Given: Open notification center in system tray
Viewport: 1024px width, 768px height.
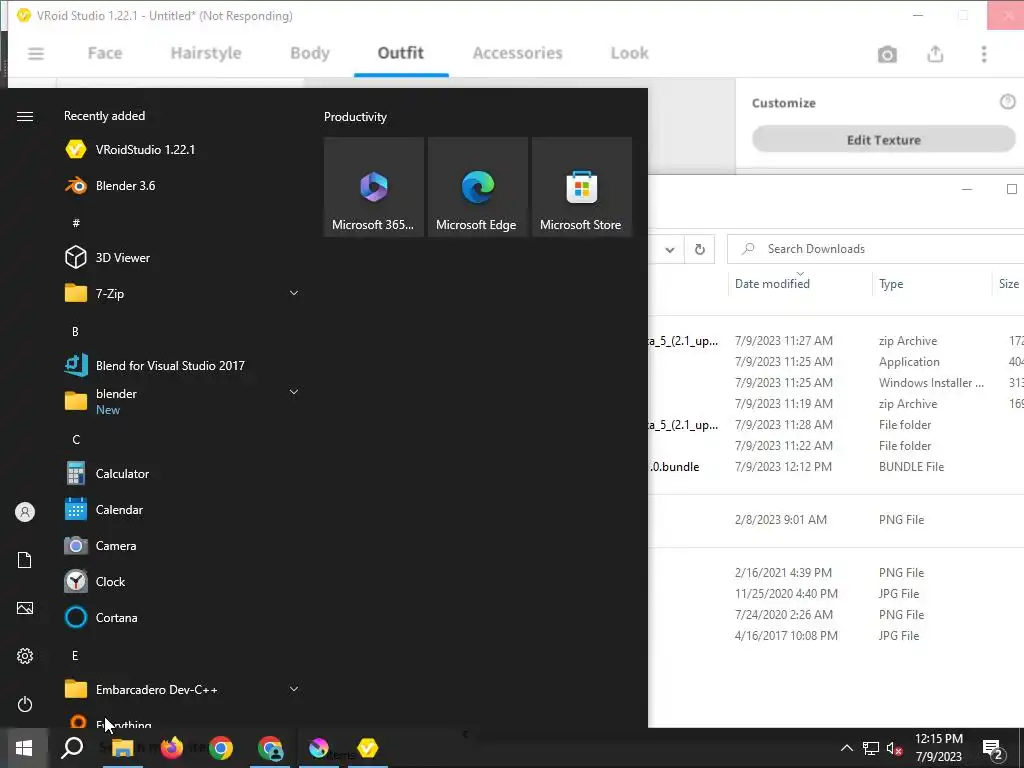Looking at the screenshot, I should click(x=993, y=748).
